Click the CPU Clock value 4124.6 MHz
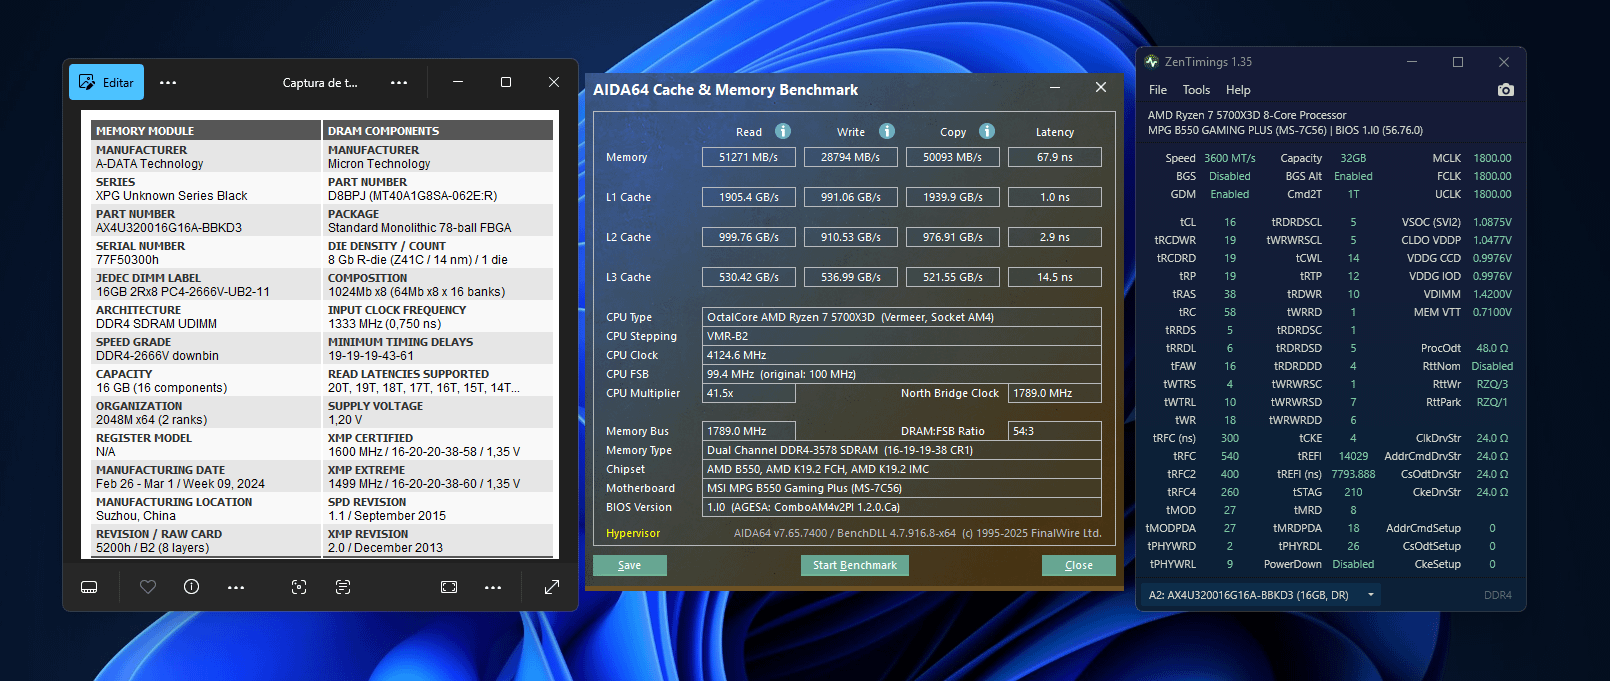This screenshot has height=681, width=1610. click(x=902, y=355)
